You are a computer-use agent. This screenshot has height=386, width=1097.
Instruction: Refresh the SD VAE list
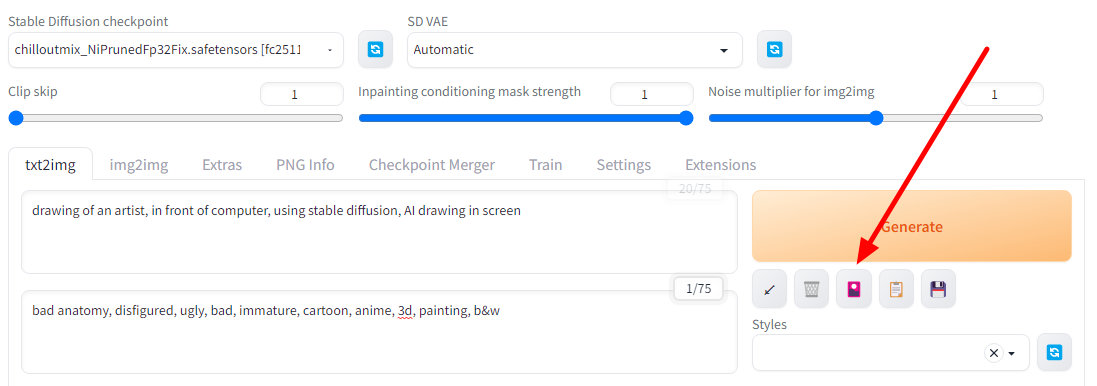774,50
